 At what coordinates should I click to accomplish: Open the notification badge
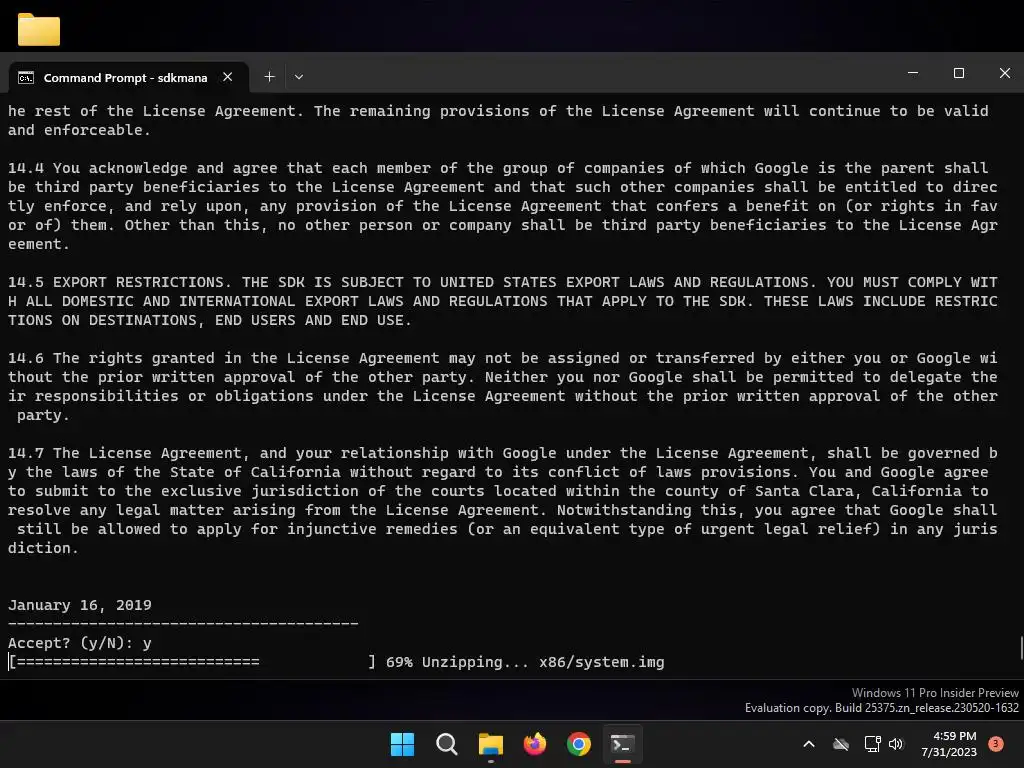pos(996,743)
